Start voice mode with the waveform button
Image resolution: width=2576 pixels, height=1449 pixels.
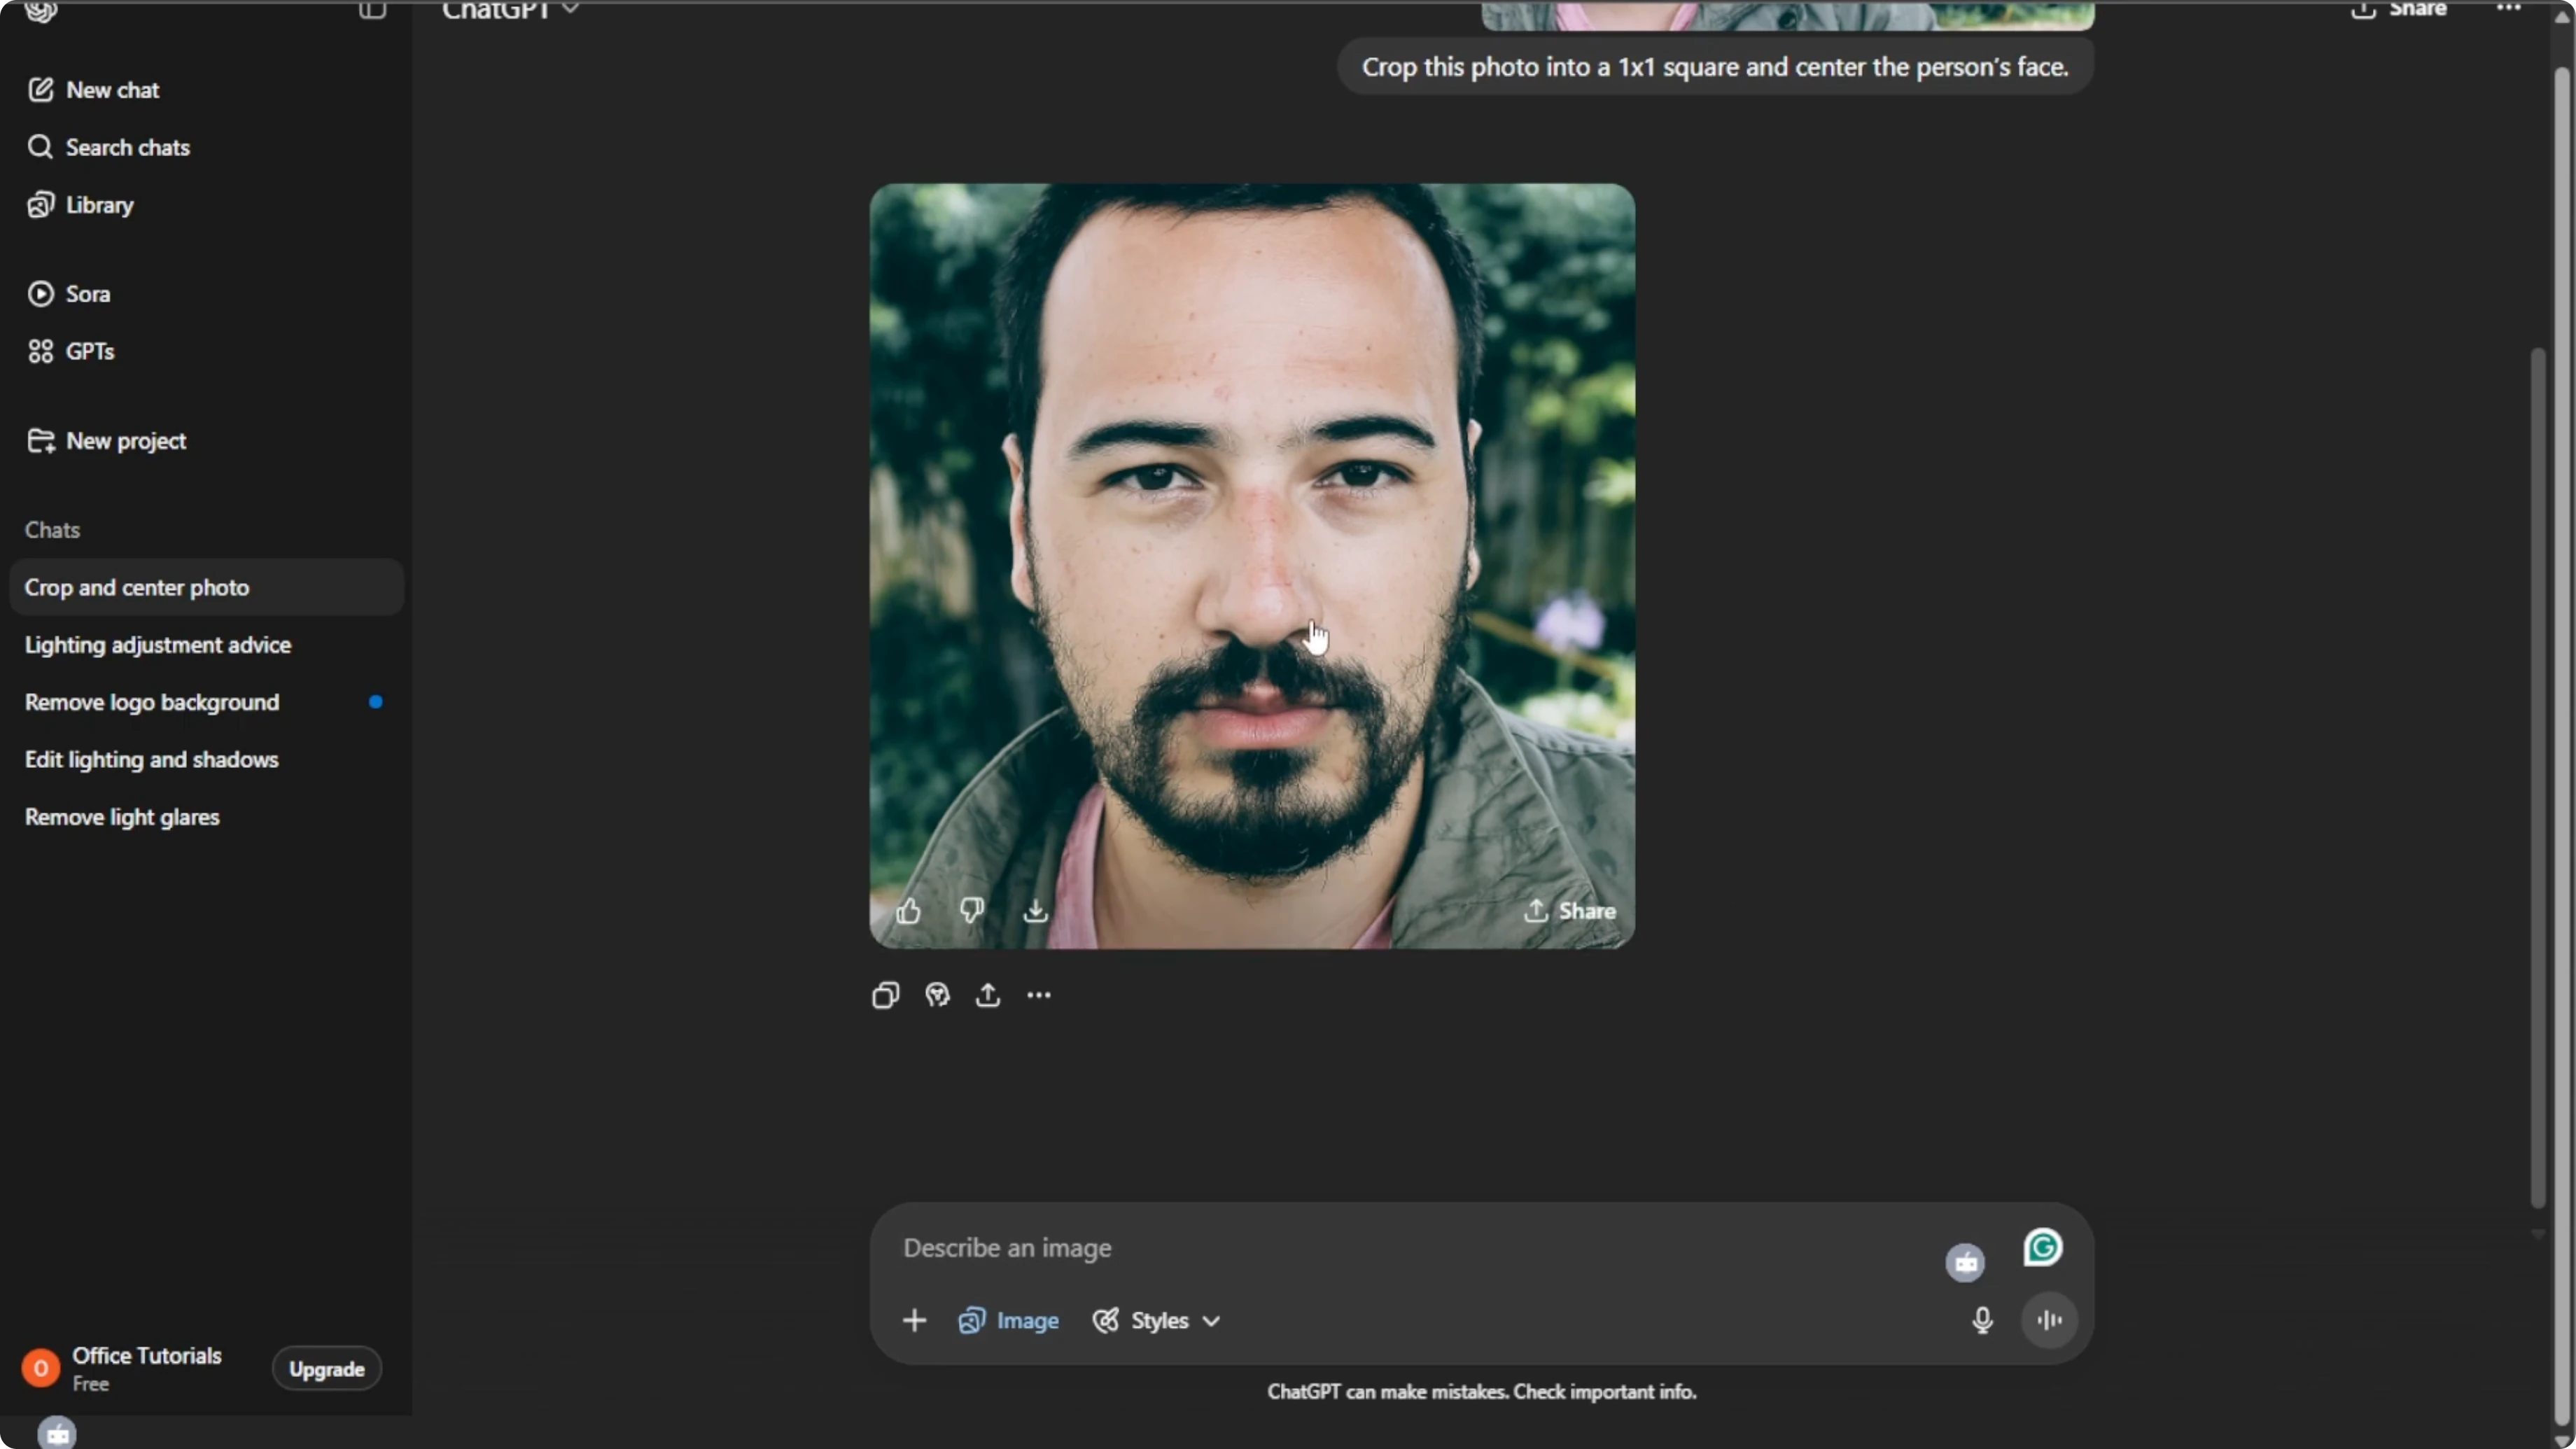tap(2049, 1321)
